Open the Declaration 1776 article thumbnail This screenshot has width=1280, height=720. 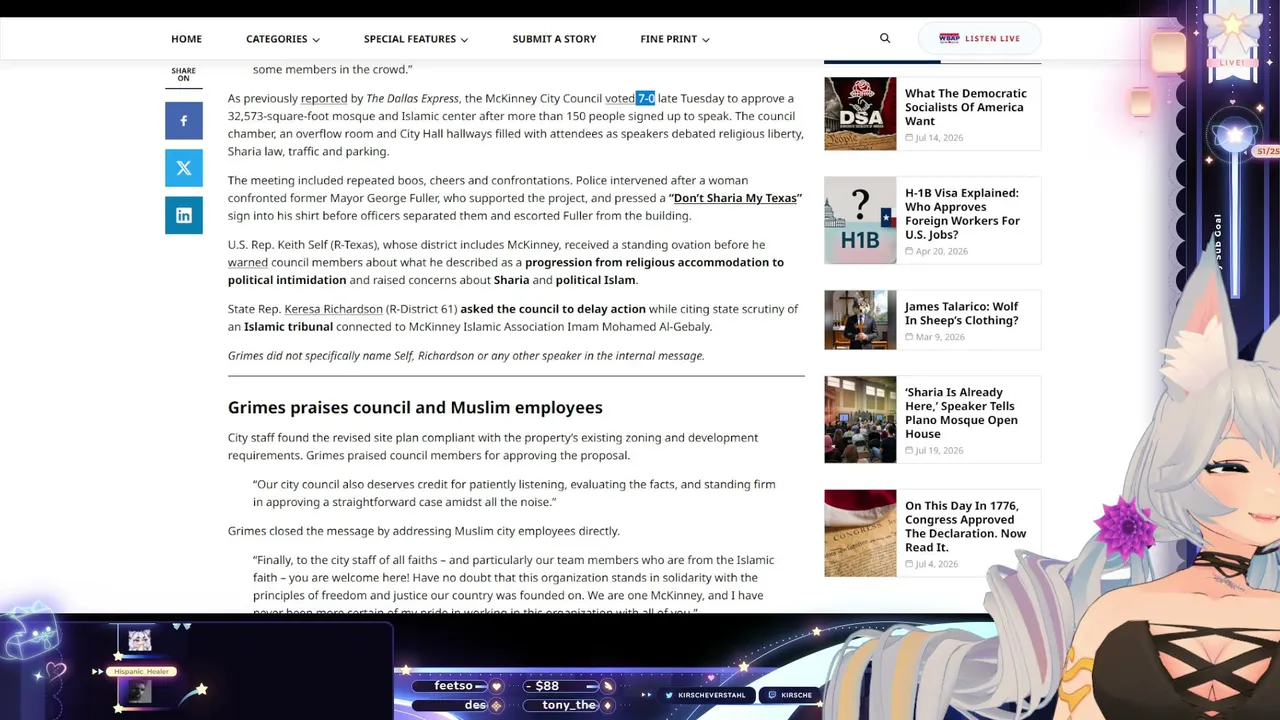tap(860, 533)
